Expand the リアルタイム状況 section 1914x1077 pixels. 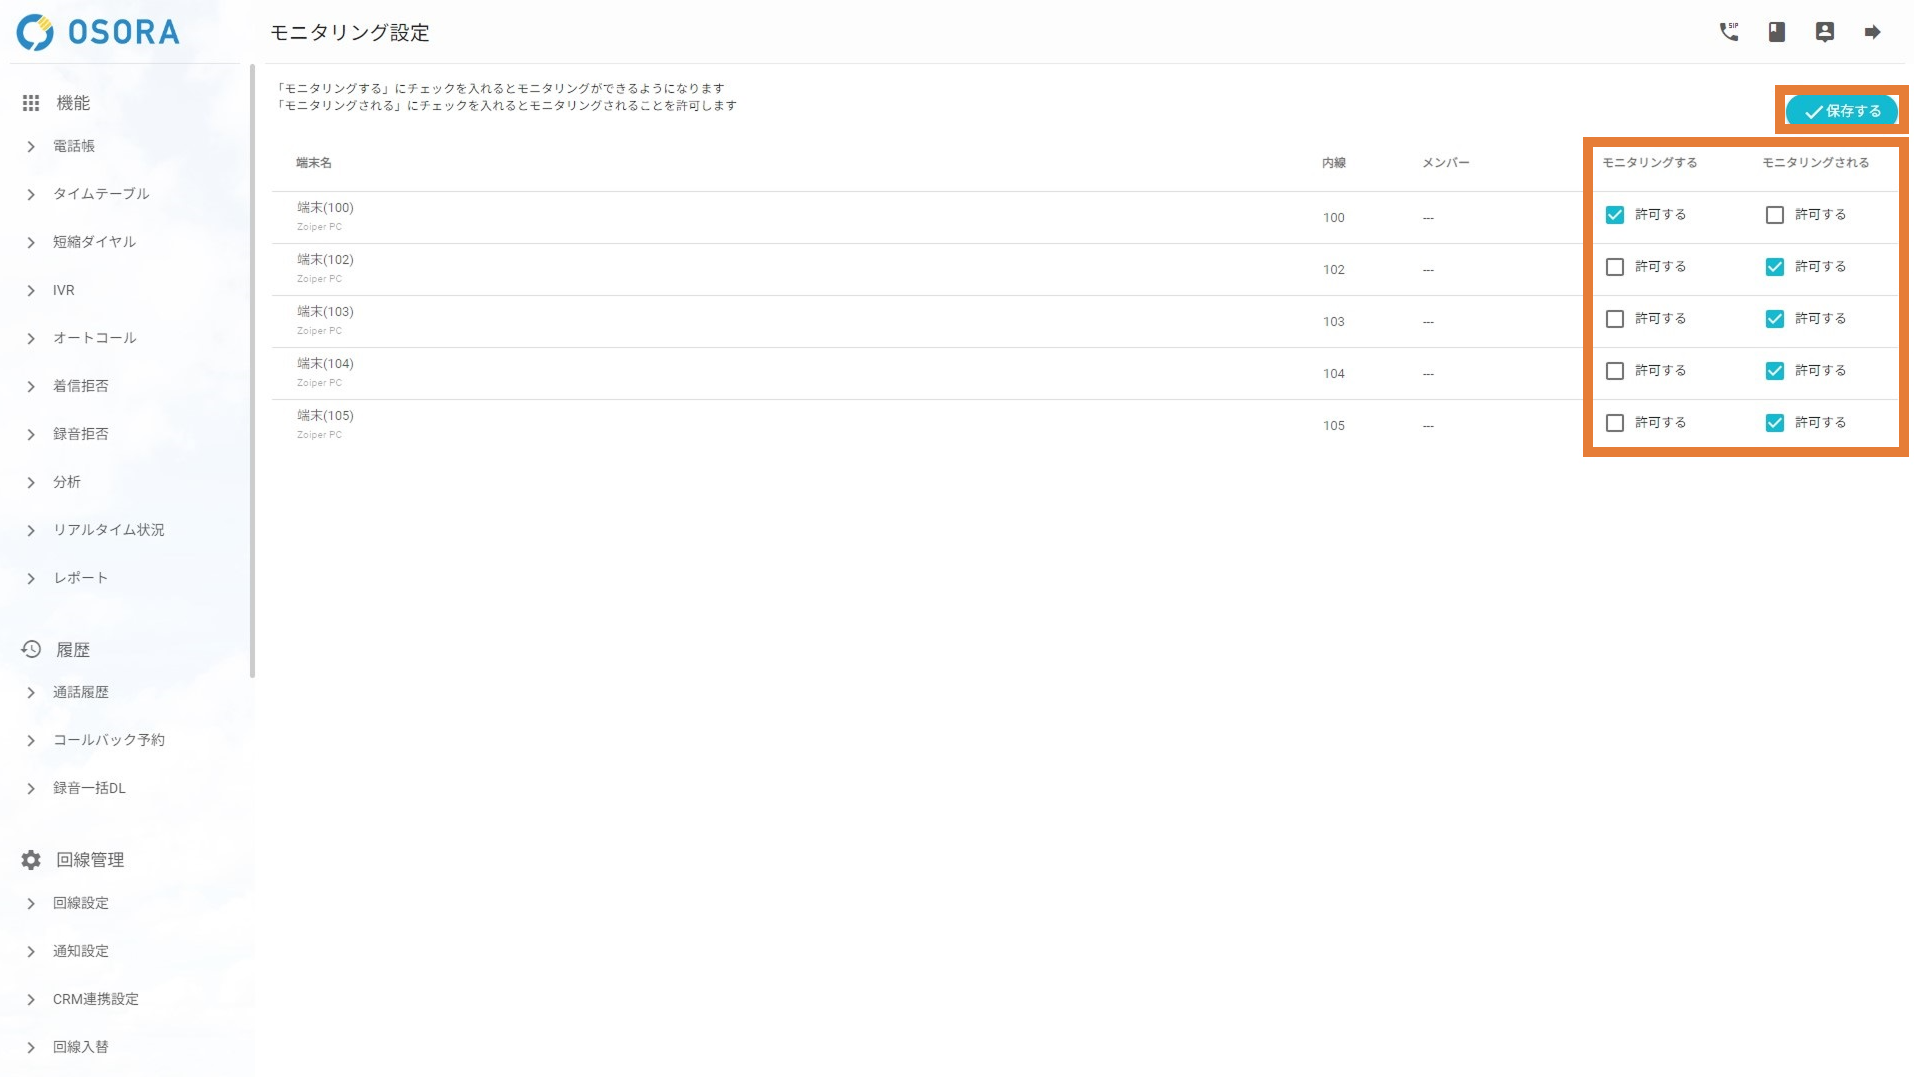click(108, 530)
